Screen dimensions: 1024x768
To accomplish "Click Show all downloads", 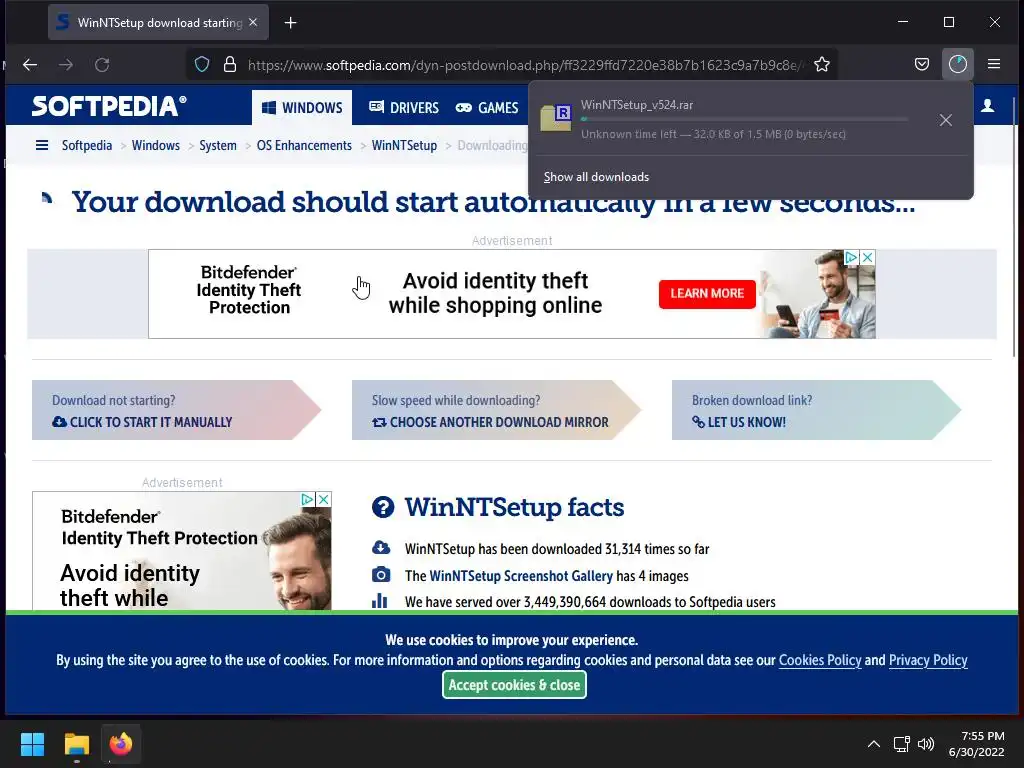I will [x=596, y=177].
